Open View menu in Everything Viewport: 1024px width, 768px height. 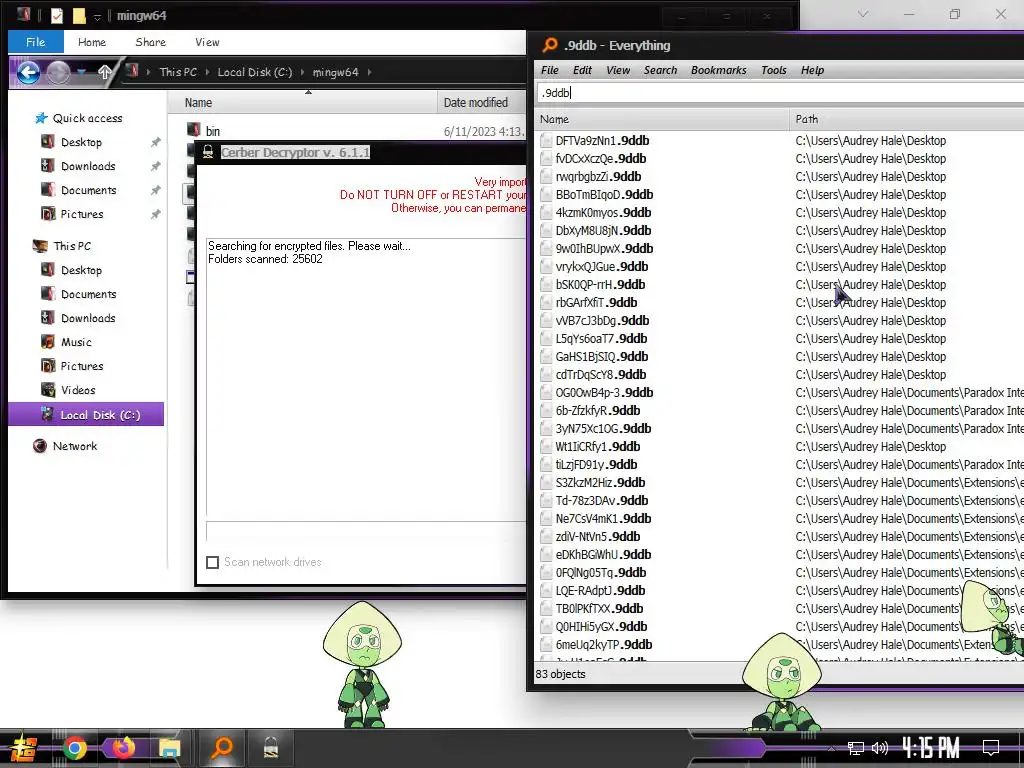click(x=618, y=70)
